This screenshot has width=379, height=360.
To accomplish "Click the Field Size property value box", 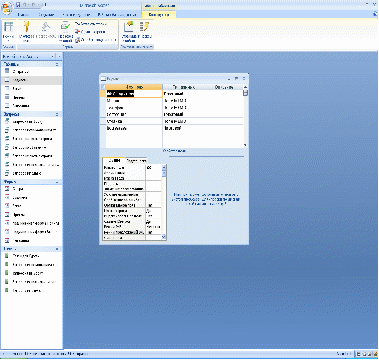I will [x=154, y=168].
